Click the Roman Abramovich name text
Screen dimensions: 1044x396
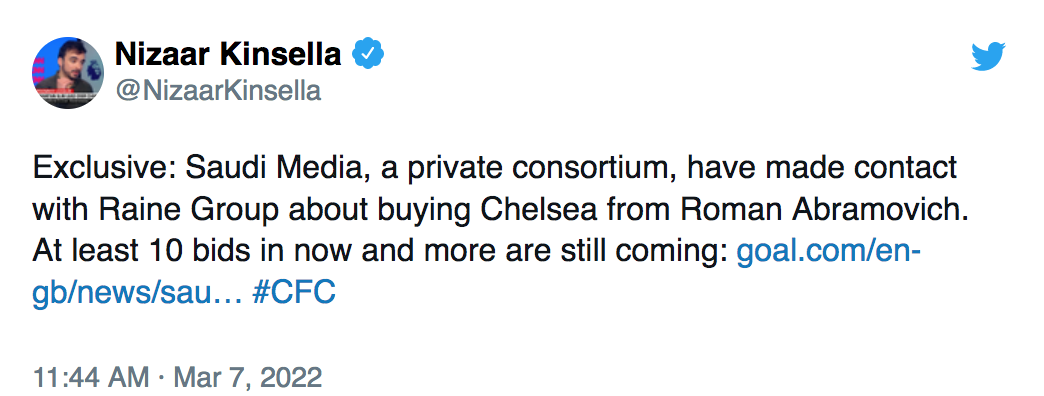point(826,210)
